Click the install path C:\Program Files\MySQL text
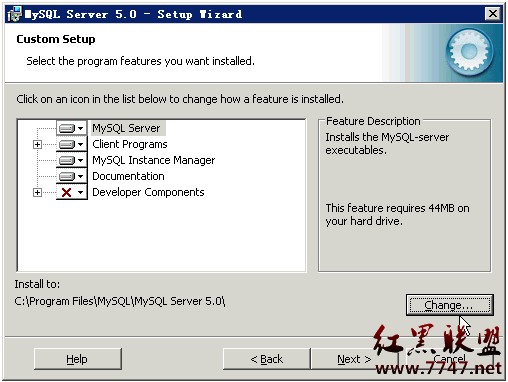Viewport: 508px width, 382px height. coord(120,301)
